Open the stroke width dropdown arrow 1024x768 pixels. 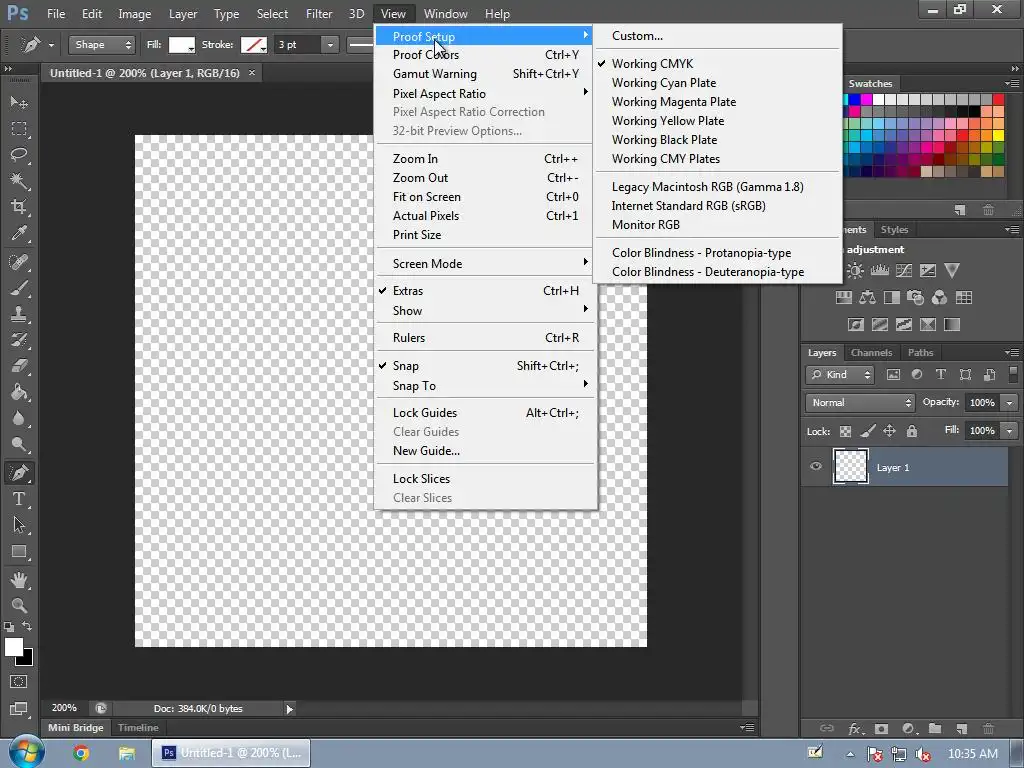[330, 44]
